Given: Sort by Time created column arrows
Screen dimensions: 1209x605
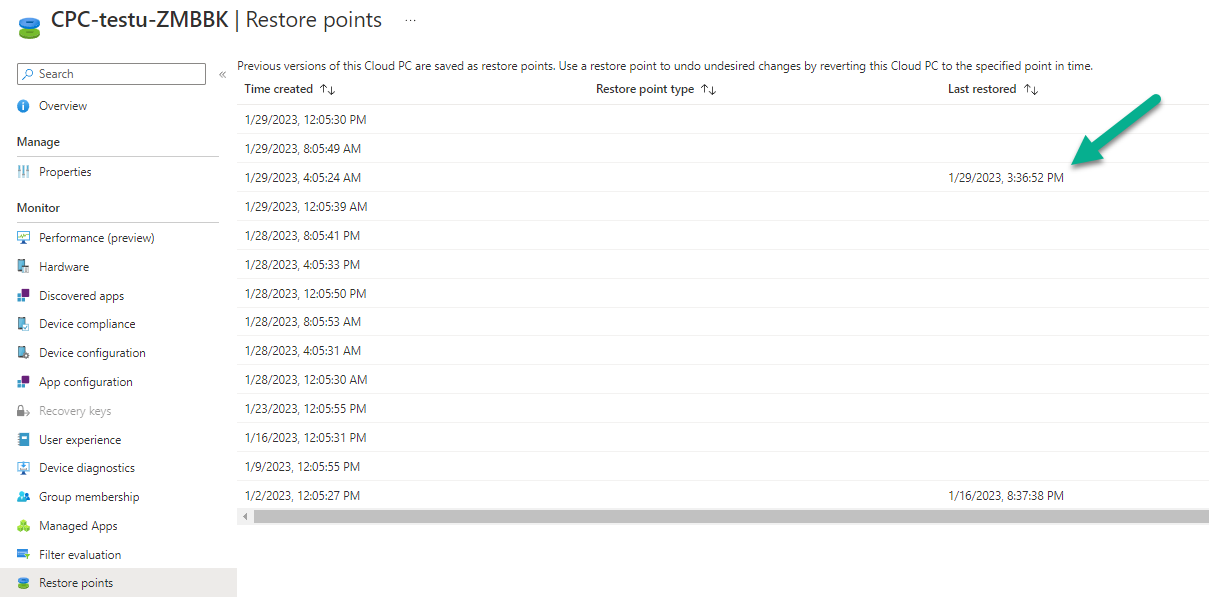Looking at the screenshot, I should (327, 89).
